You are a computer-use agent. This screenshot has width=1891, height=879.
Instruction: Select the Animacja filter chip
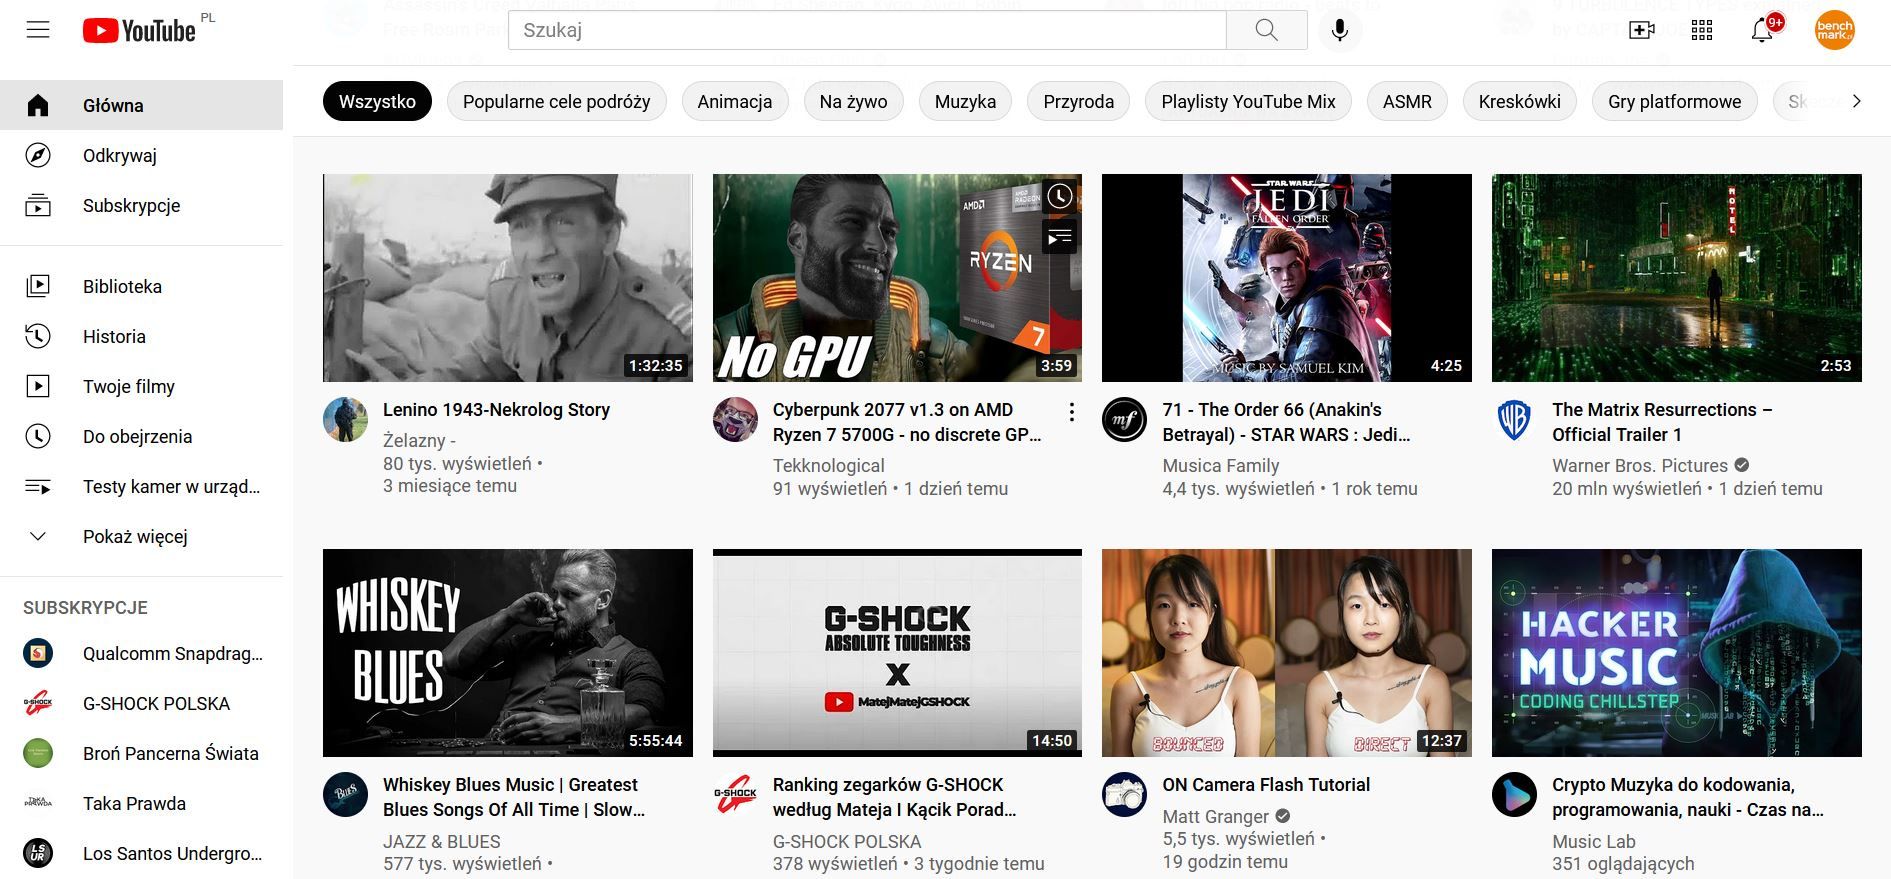click(735, 101)
